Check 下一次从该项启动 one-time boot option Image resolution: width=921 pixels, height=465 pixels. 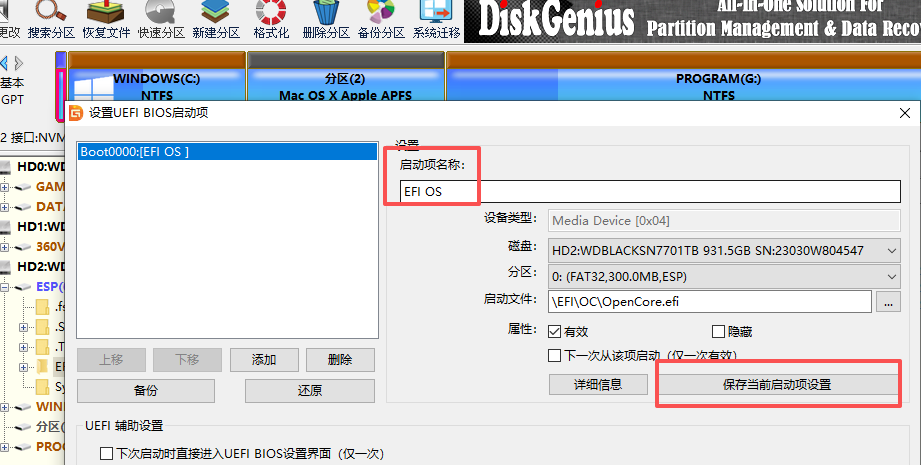click(x=554, y=355)
